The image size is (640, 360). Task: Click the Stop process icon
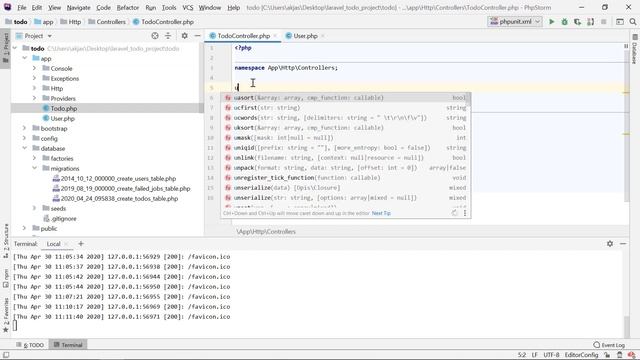604,22
